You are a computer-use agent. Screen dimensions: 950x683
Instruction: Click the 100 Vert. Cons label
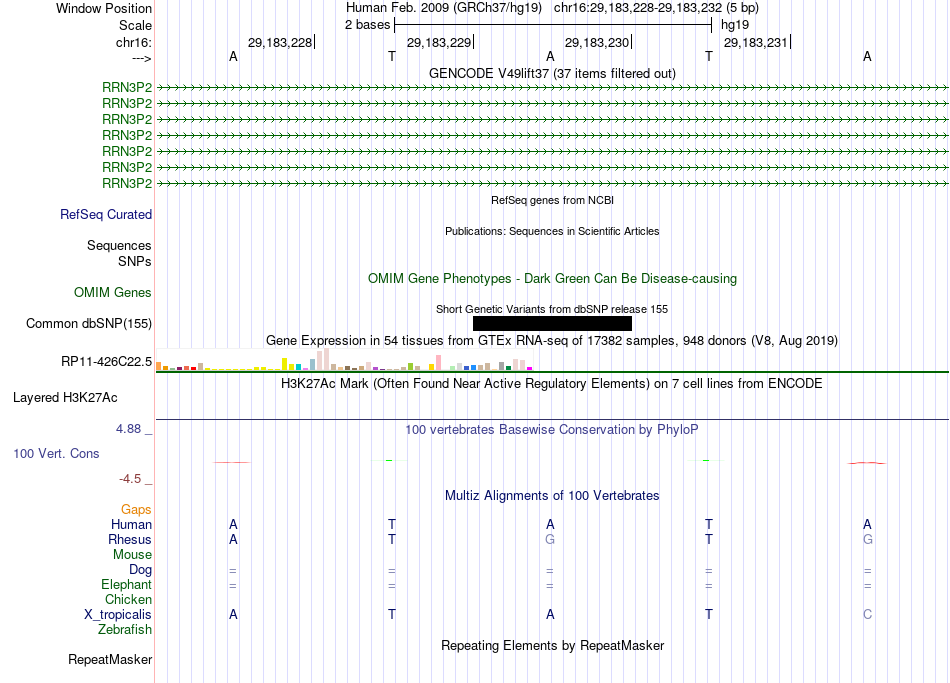click(x=56, y=453)
